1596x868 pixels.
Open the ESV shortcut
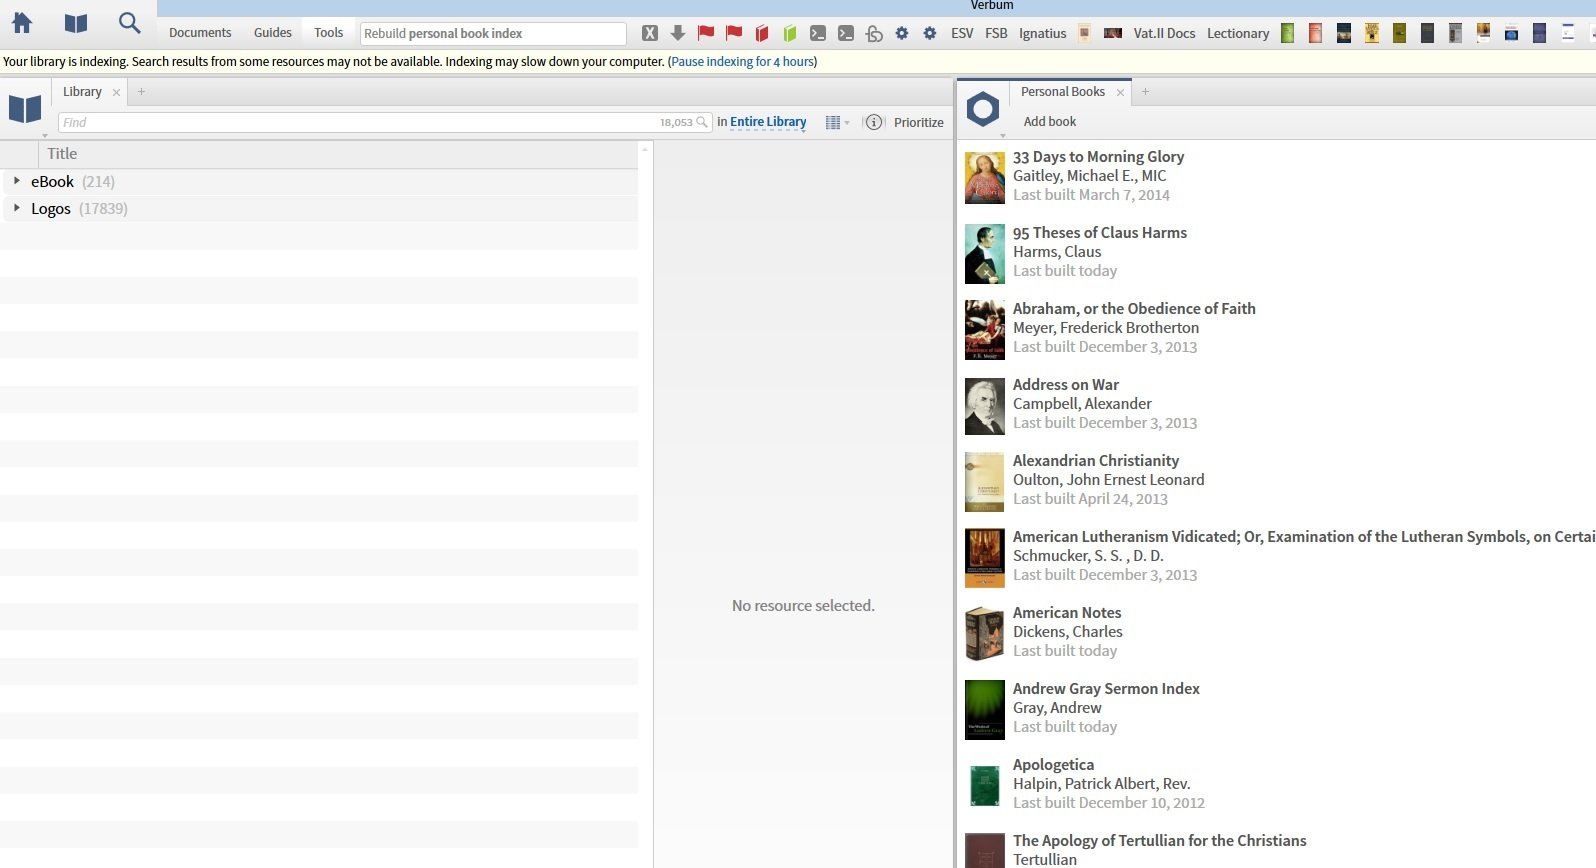point(962,33)
